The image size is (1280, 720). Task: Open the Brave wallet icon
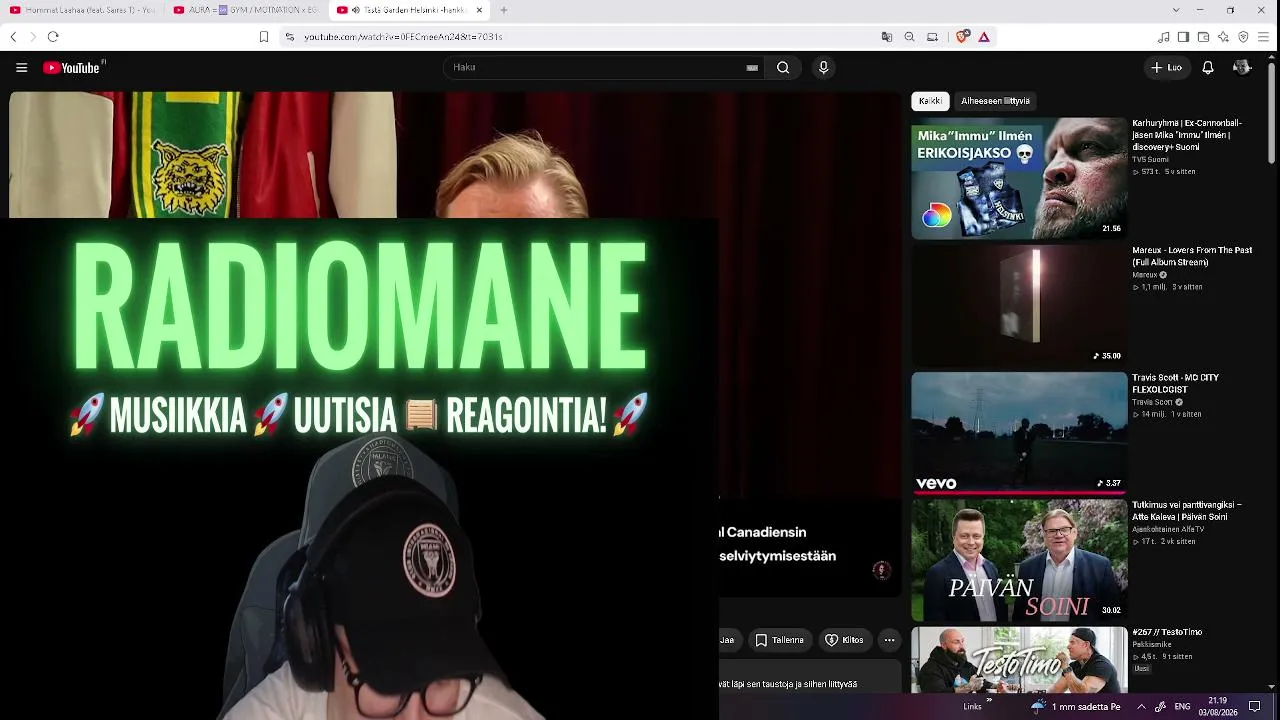[x=1203, y=37]
